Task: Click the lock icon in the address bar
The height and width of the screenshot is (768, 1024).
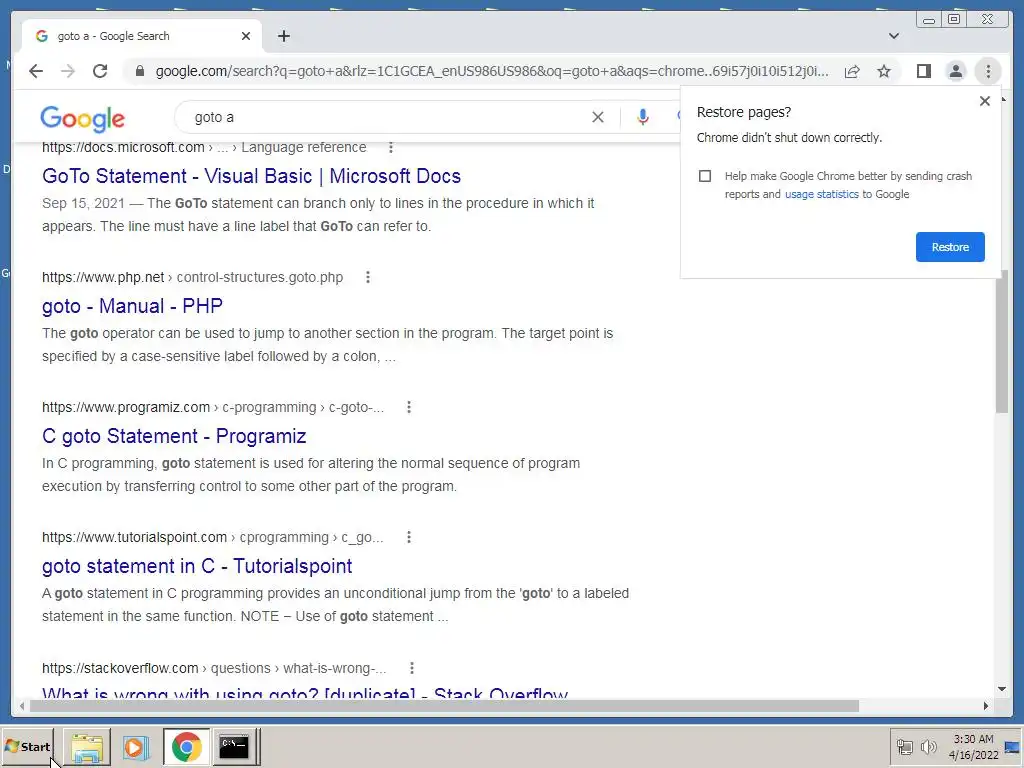Action: point(140,71)
